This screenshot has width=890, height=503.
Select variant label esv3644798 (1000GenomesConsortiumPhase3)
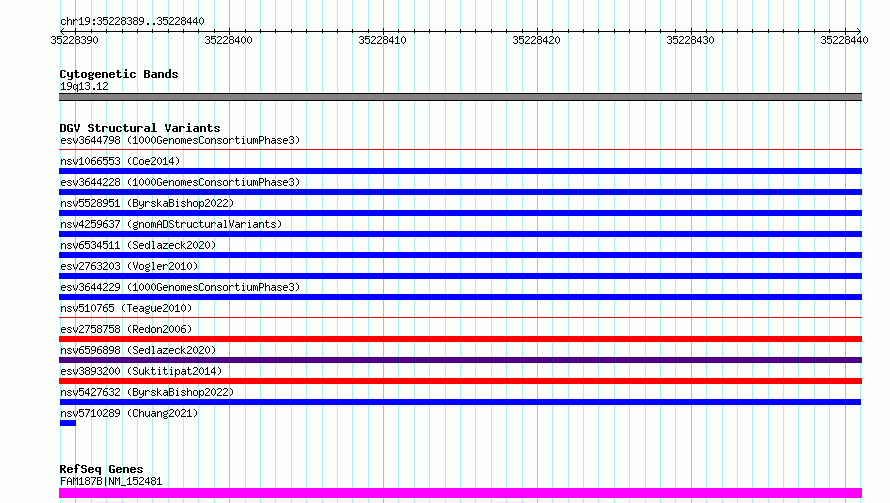pos(180,140)
